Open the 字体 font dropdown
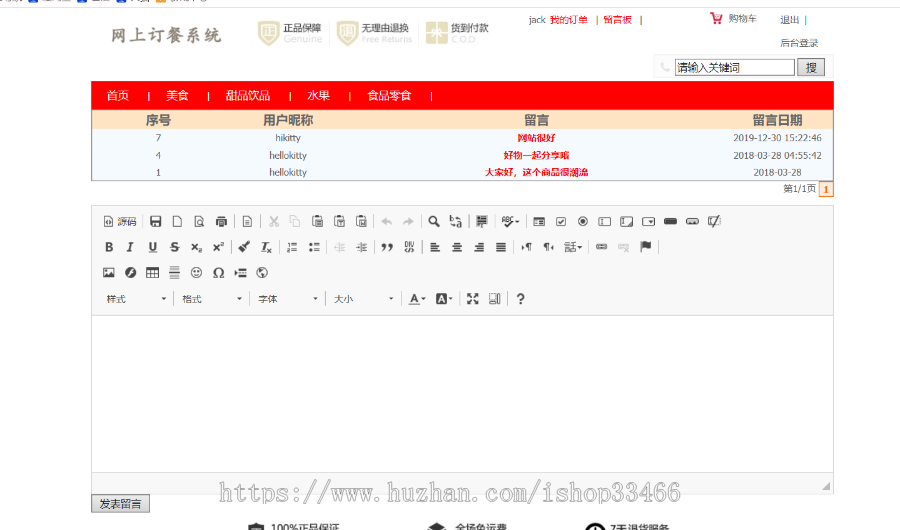The width and height of the screenshot is (900, 530). coord(288,298)
